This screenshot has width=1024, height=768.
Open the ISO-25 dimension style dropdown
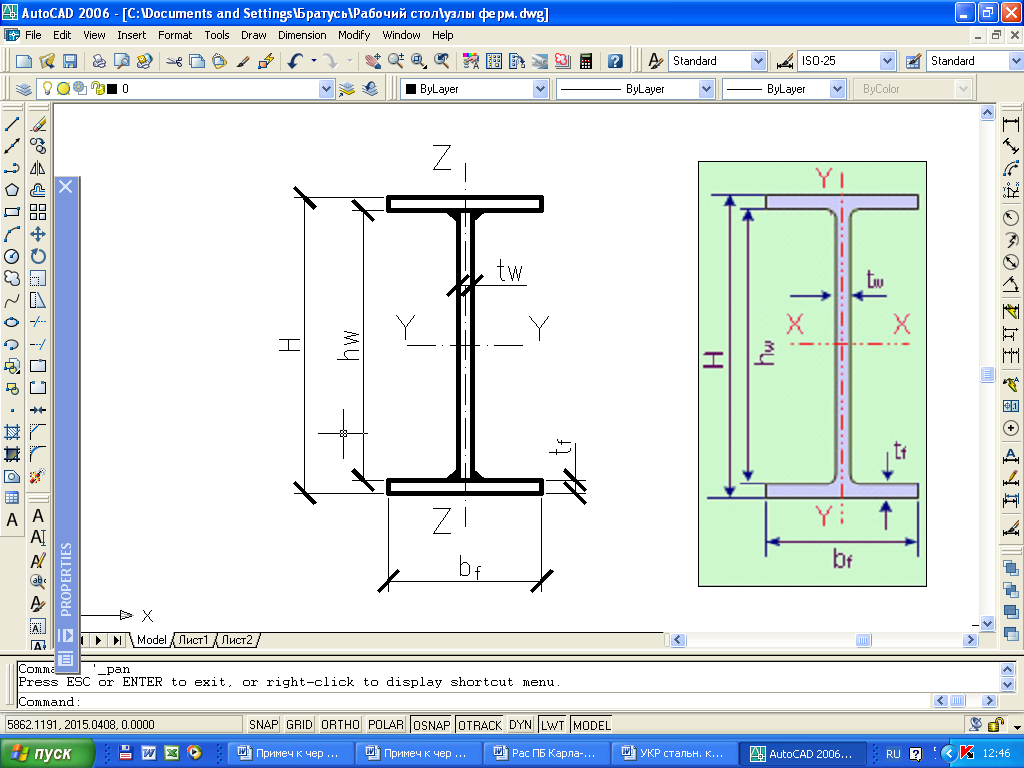tap(887, 61)
